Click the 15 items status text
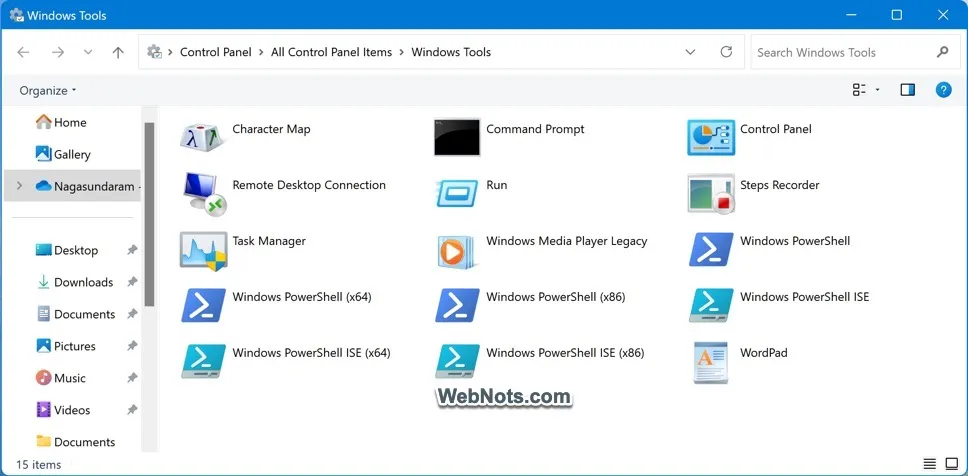Viewport: 968px width, 476px height. [38, 464]
